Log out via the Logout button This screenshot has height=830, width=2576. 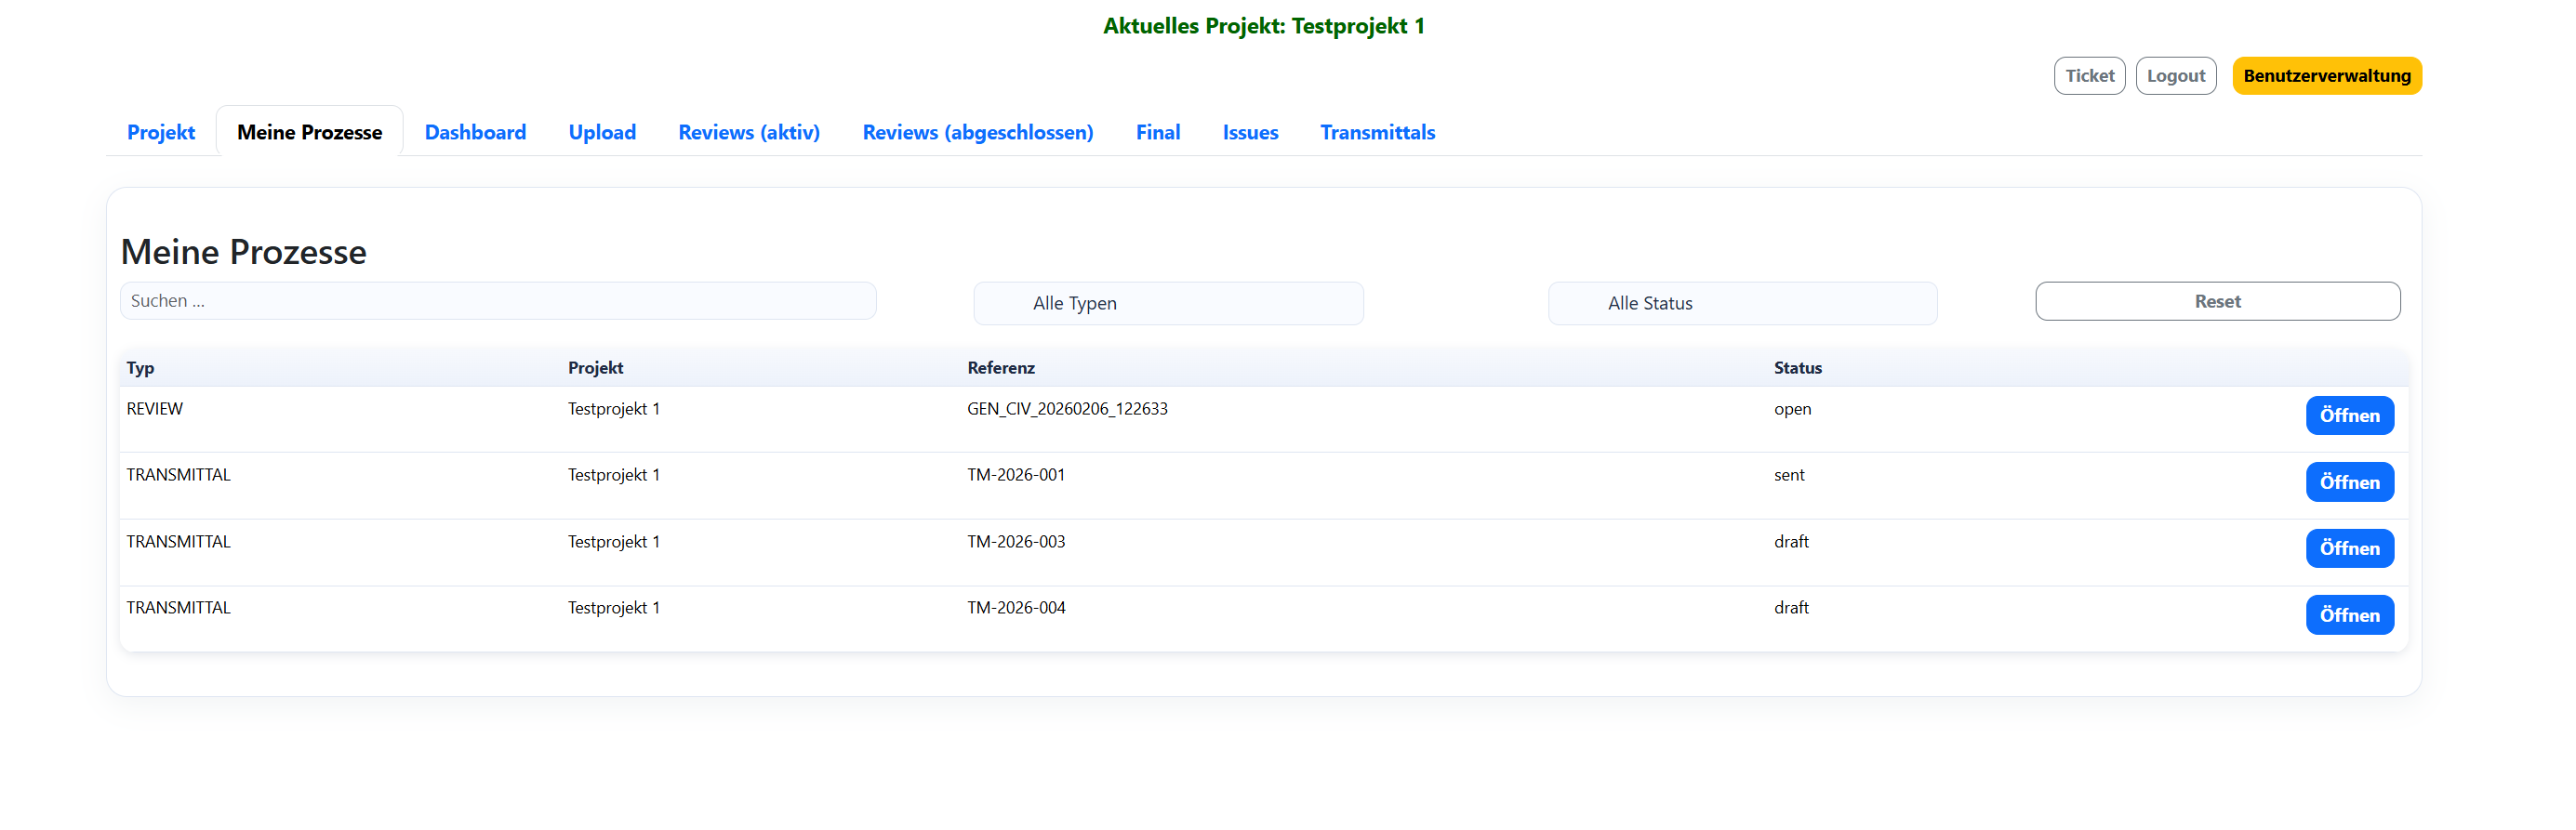click(2175, 76)
